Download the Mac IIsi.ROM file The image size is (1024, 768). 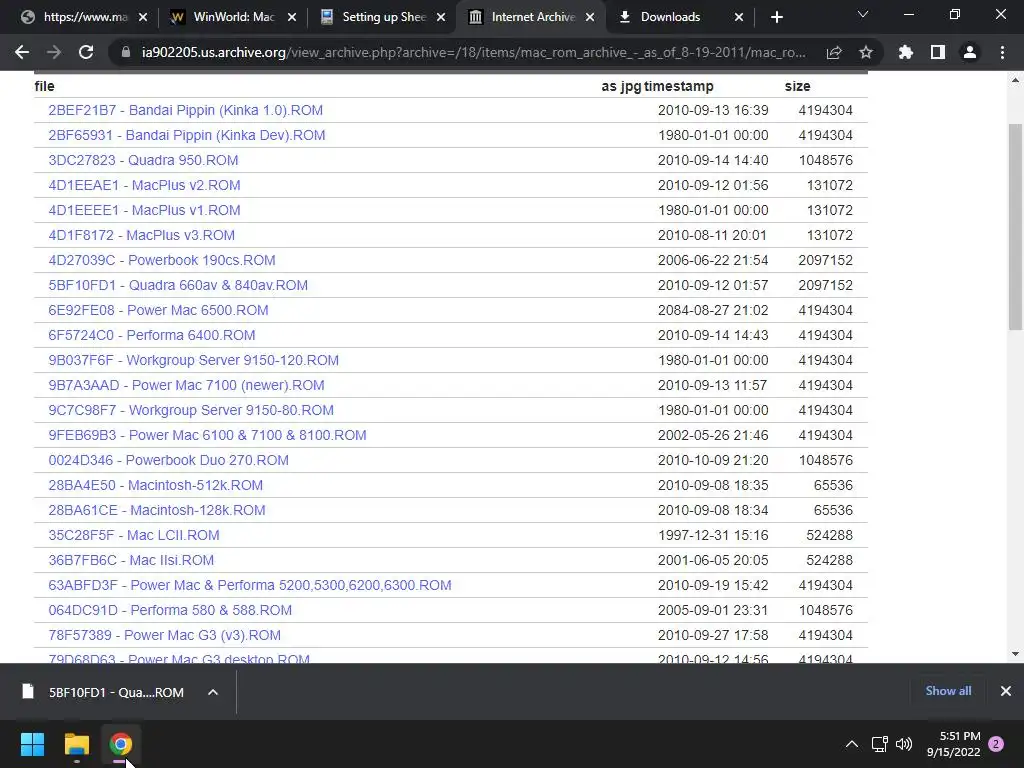(131, 560)
